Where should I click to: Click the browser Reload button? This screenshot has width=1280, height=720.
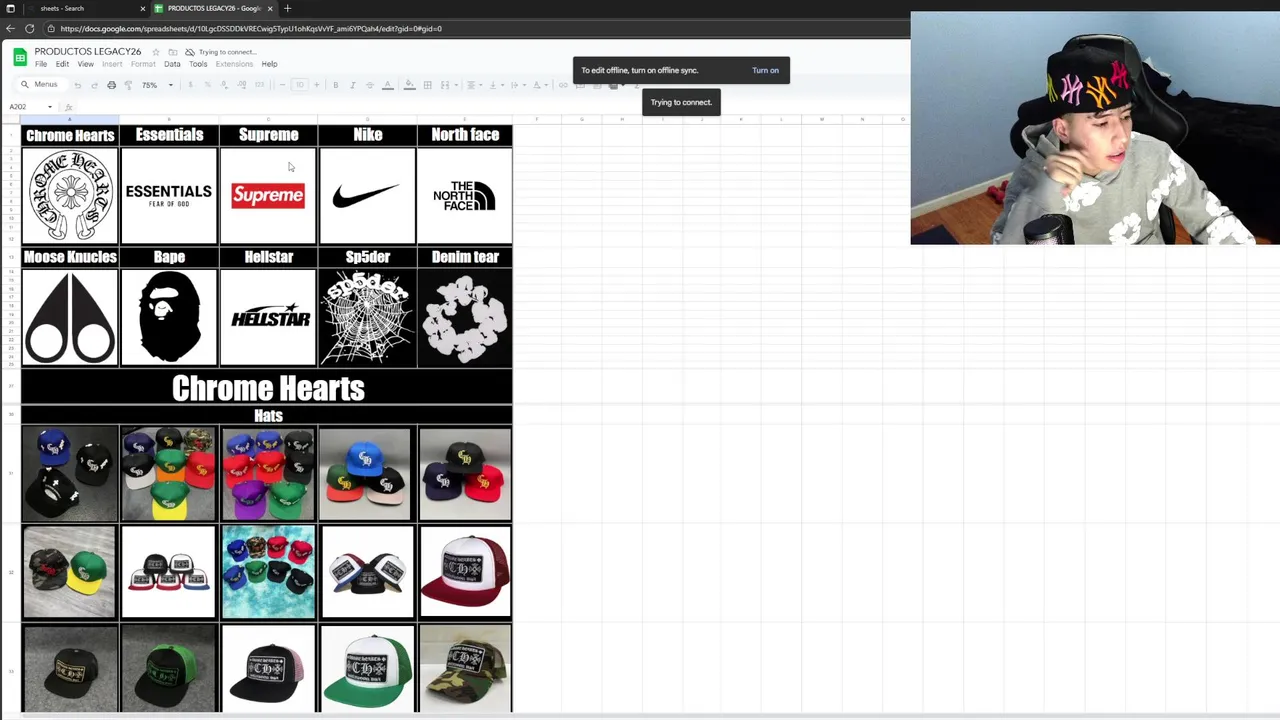(x=30, y=28)
